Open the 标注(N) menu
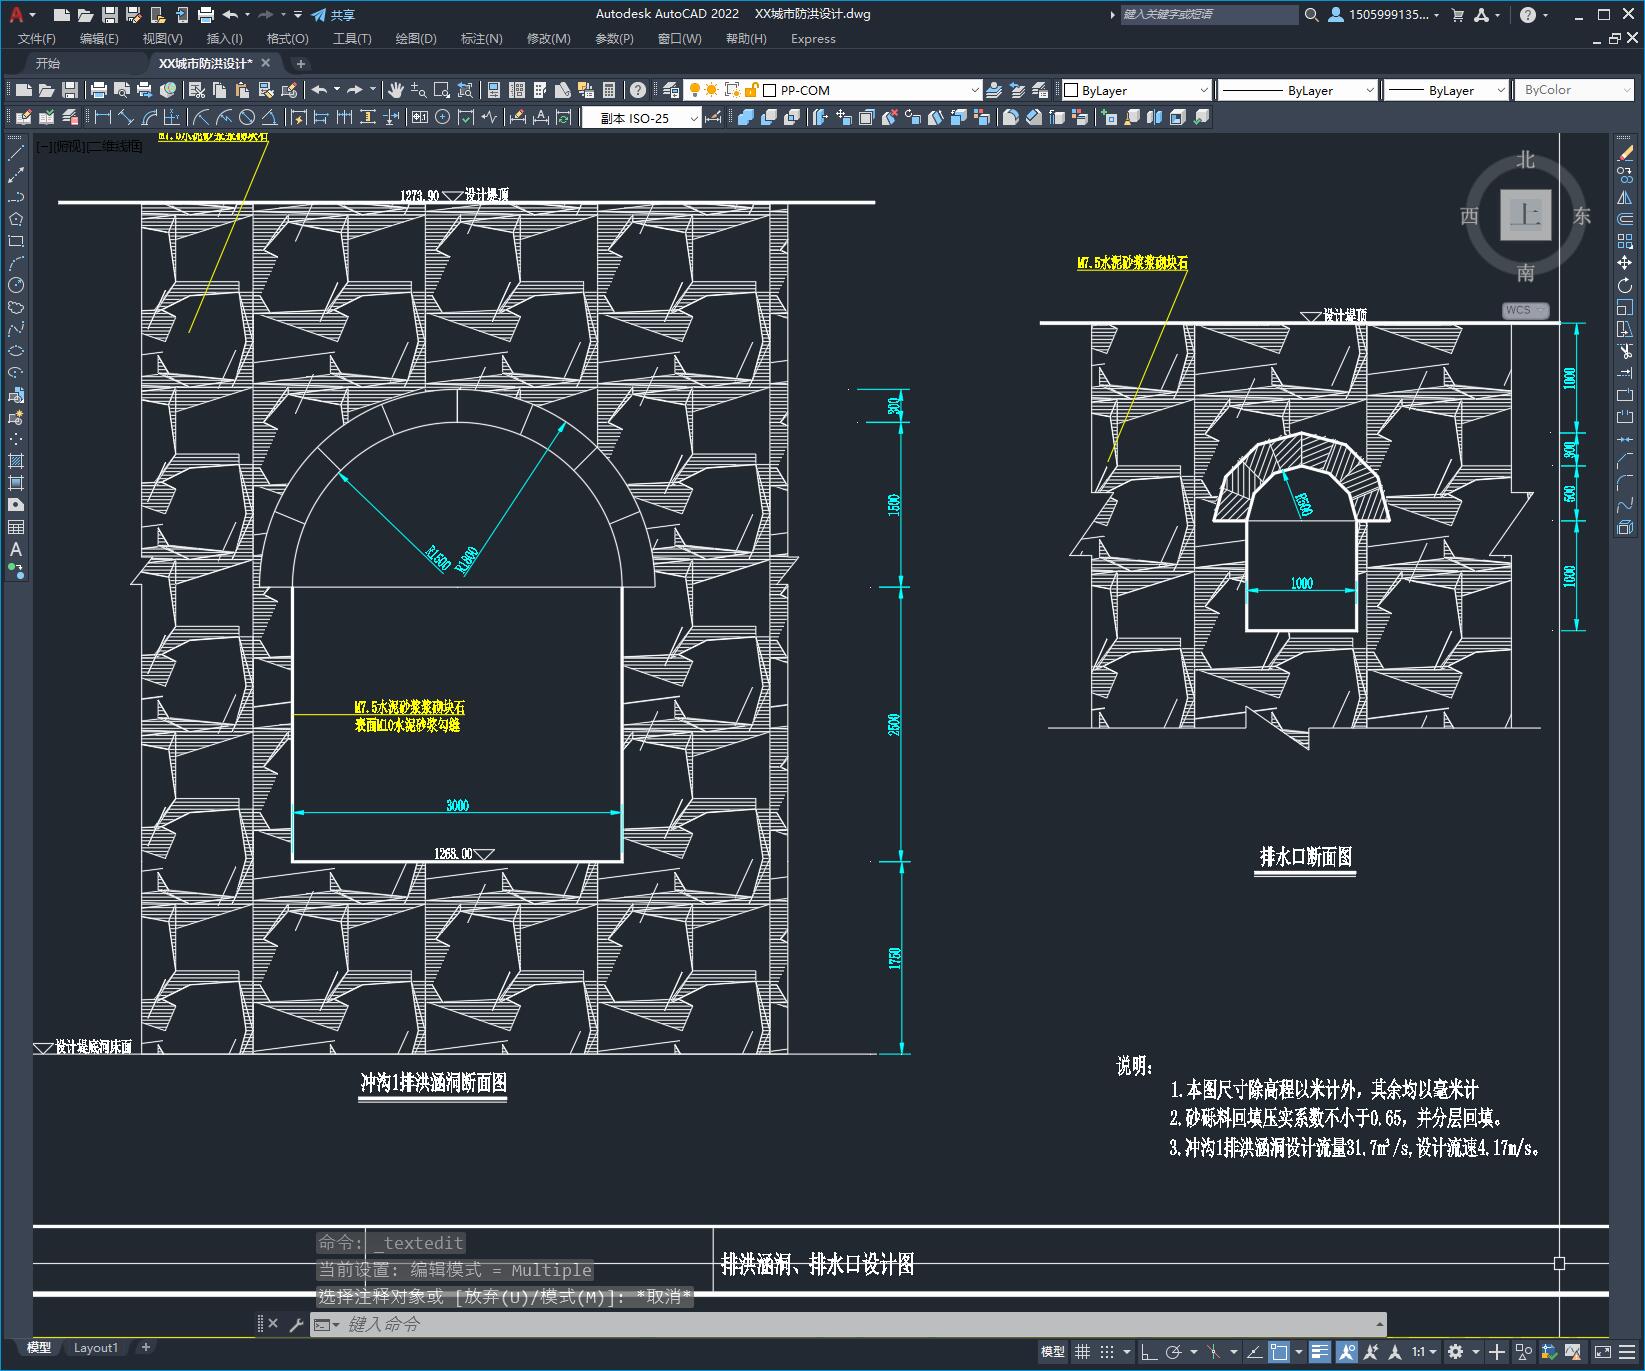The width and height of the screenshot is (1645, 1371). tap(481, 39)
